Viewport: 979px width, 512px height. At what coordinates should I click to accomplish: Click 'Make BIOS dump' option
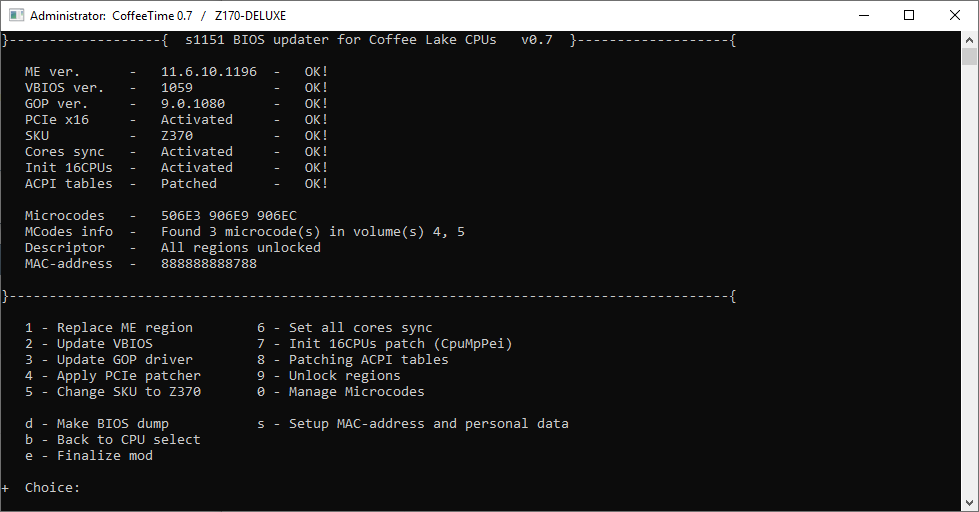pyautogui.click(x=97, y=424)
